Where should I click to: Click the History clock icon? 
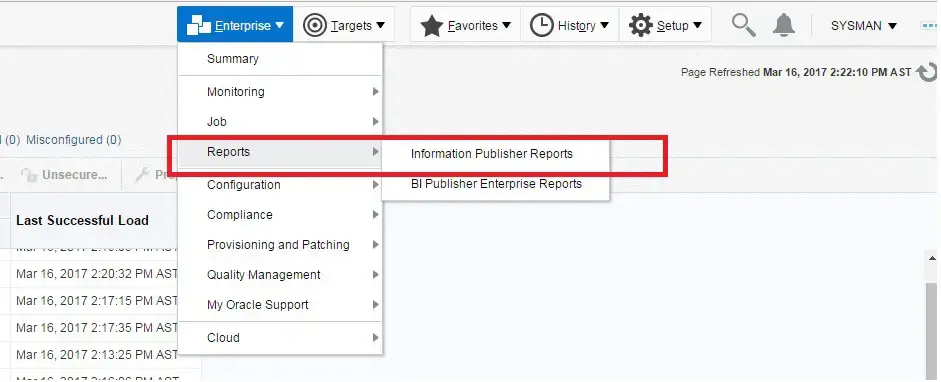(542, 26)
